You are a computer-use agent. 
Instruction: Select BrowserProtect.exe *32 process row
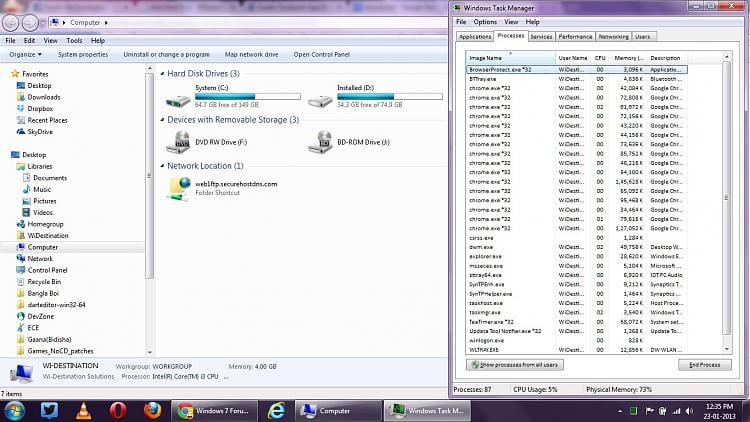point(576,69)
